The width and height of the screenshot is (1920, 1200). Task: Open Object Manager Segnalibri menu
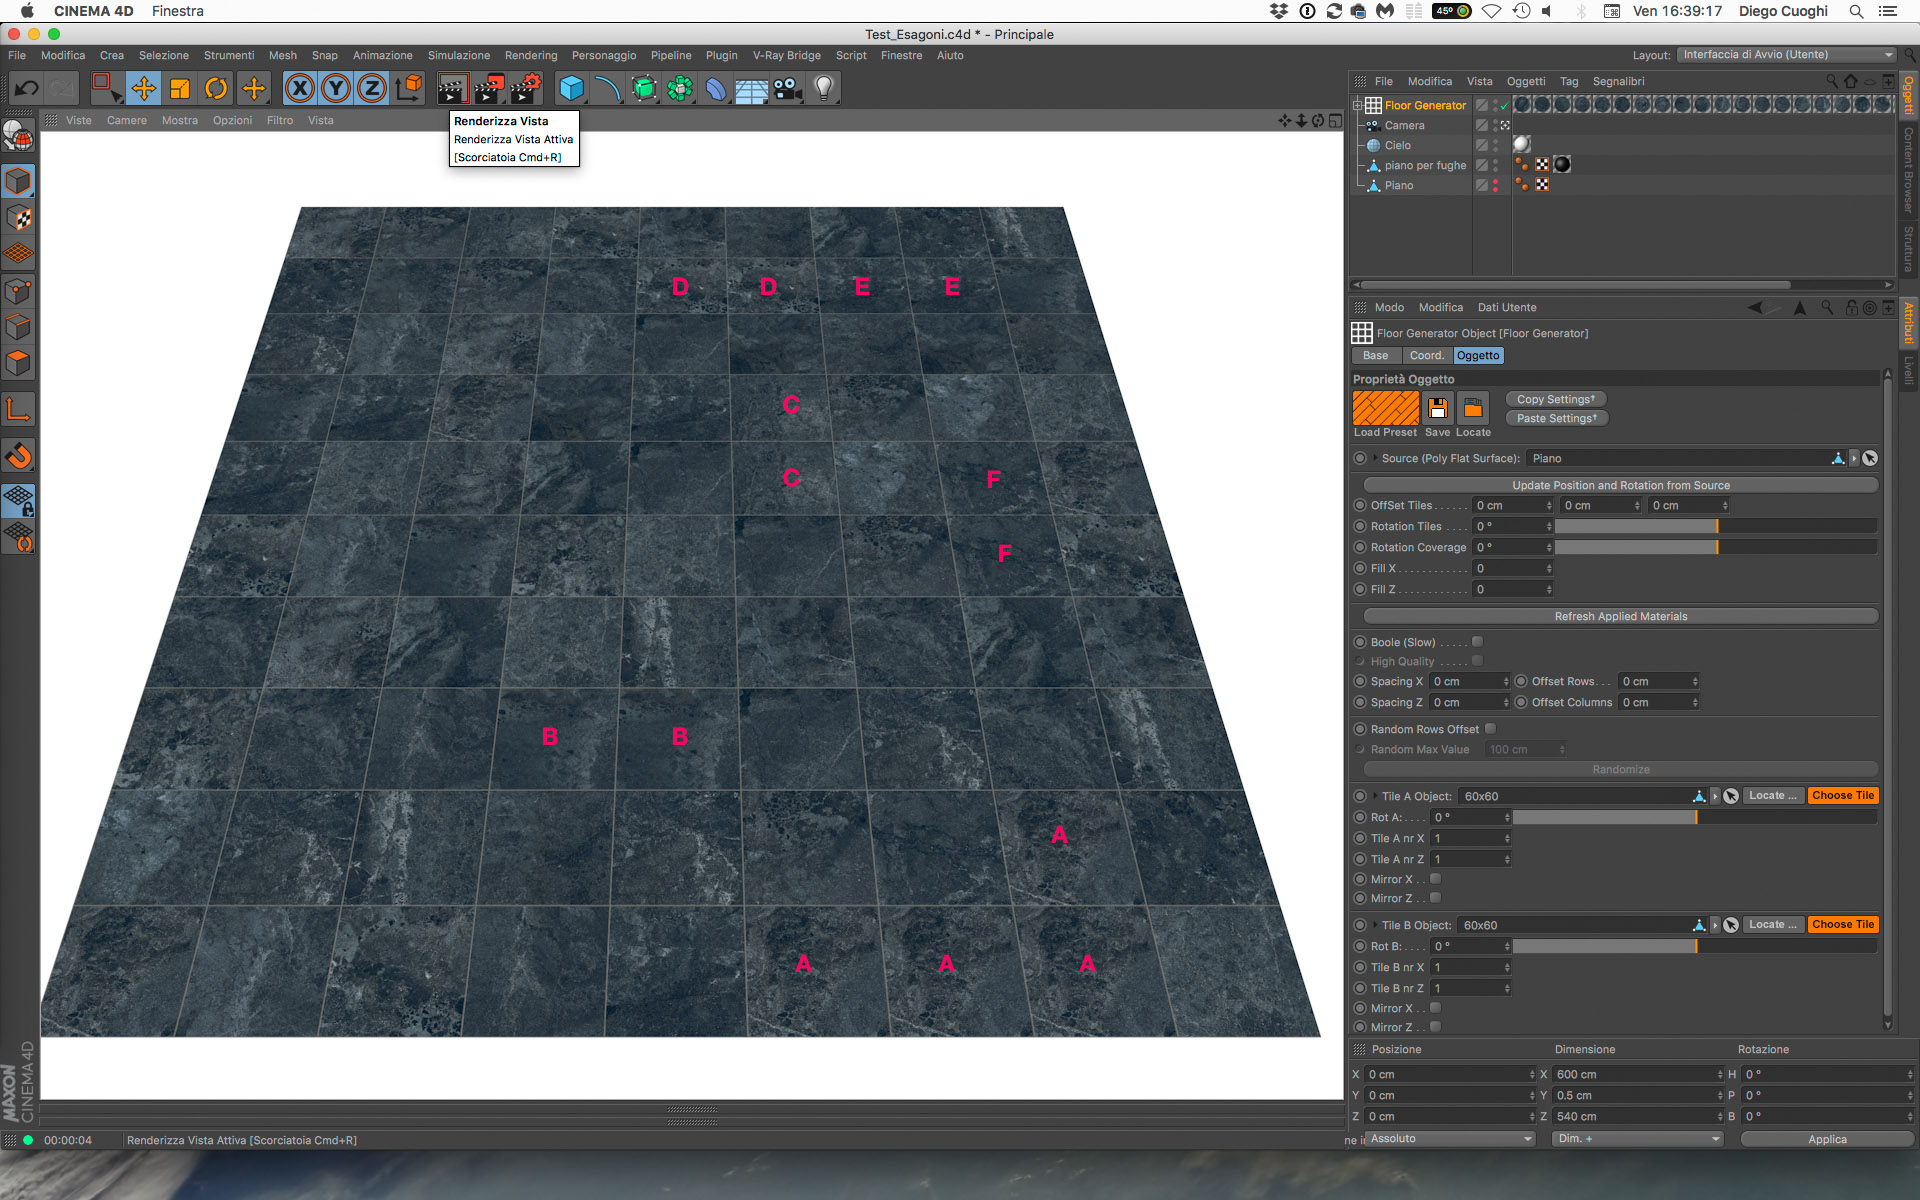[x=1618, y=81]
